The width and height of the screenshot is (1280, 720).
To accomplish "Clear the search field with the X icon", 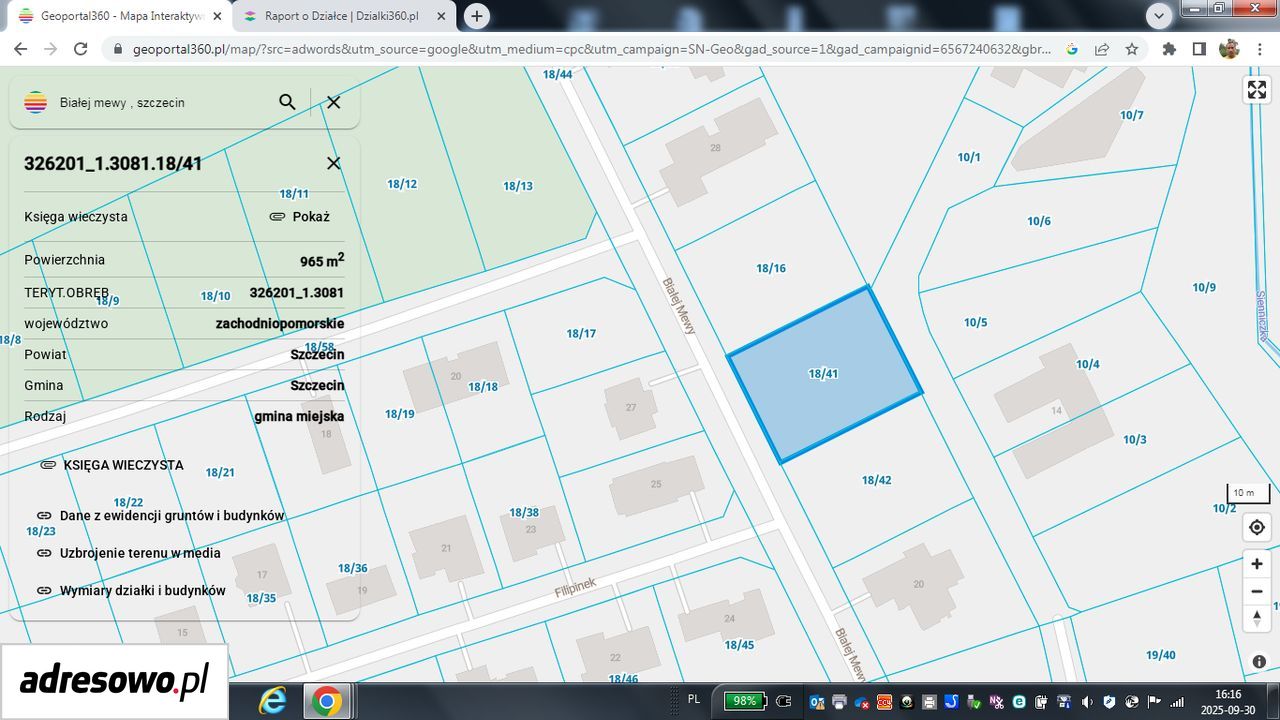I will point(334,102).
